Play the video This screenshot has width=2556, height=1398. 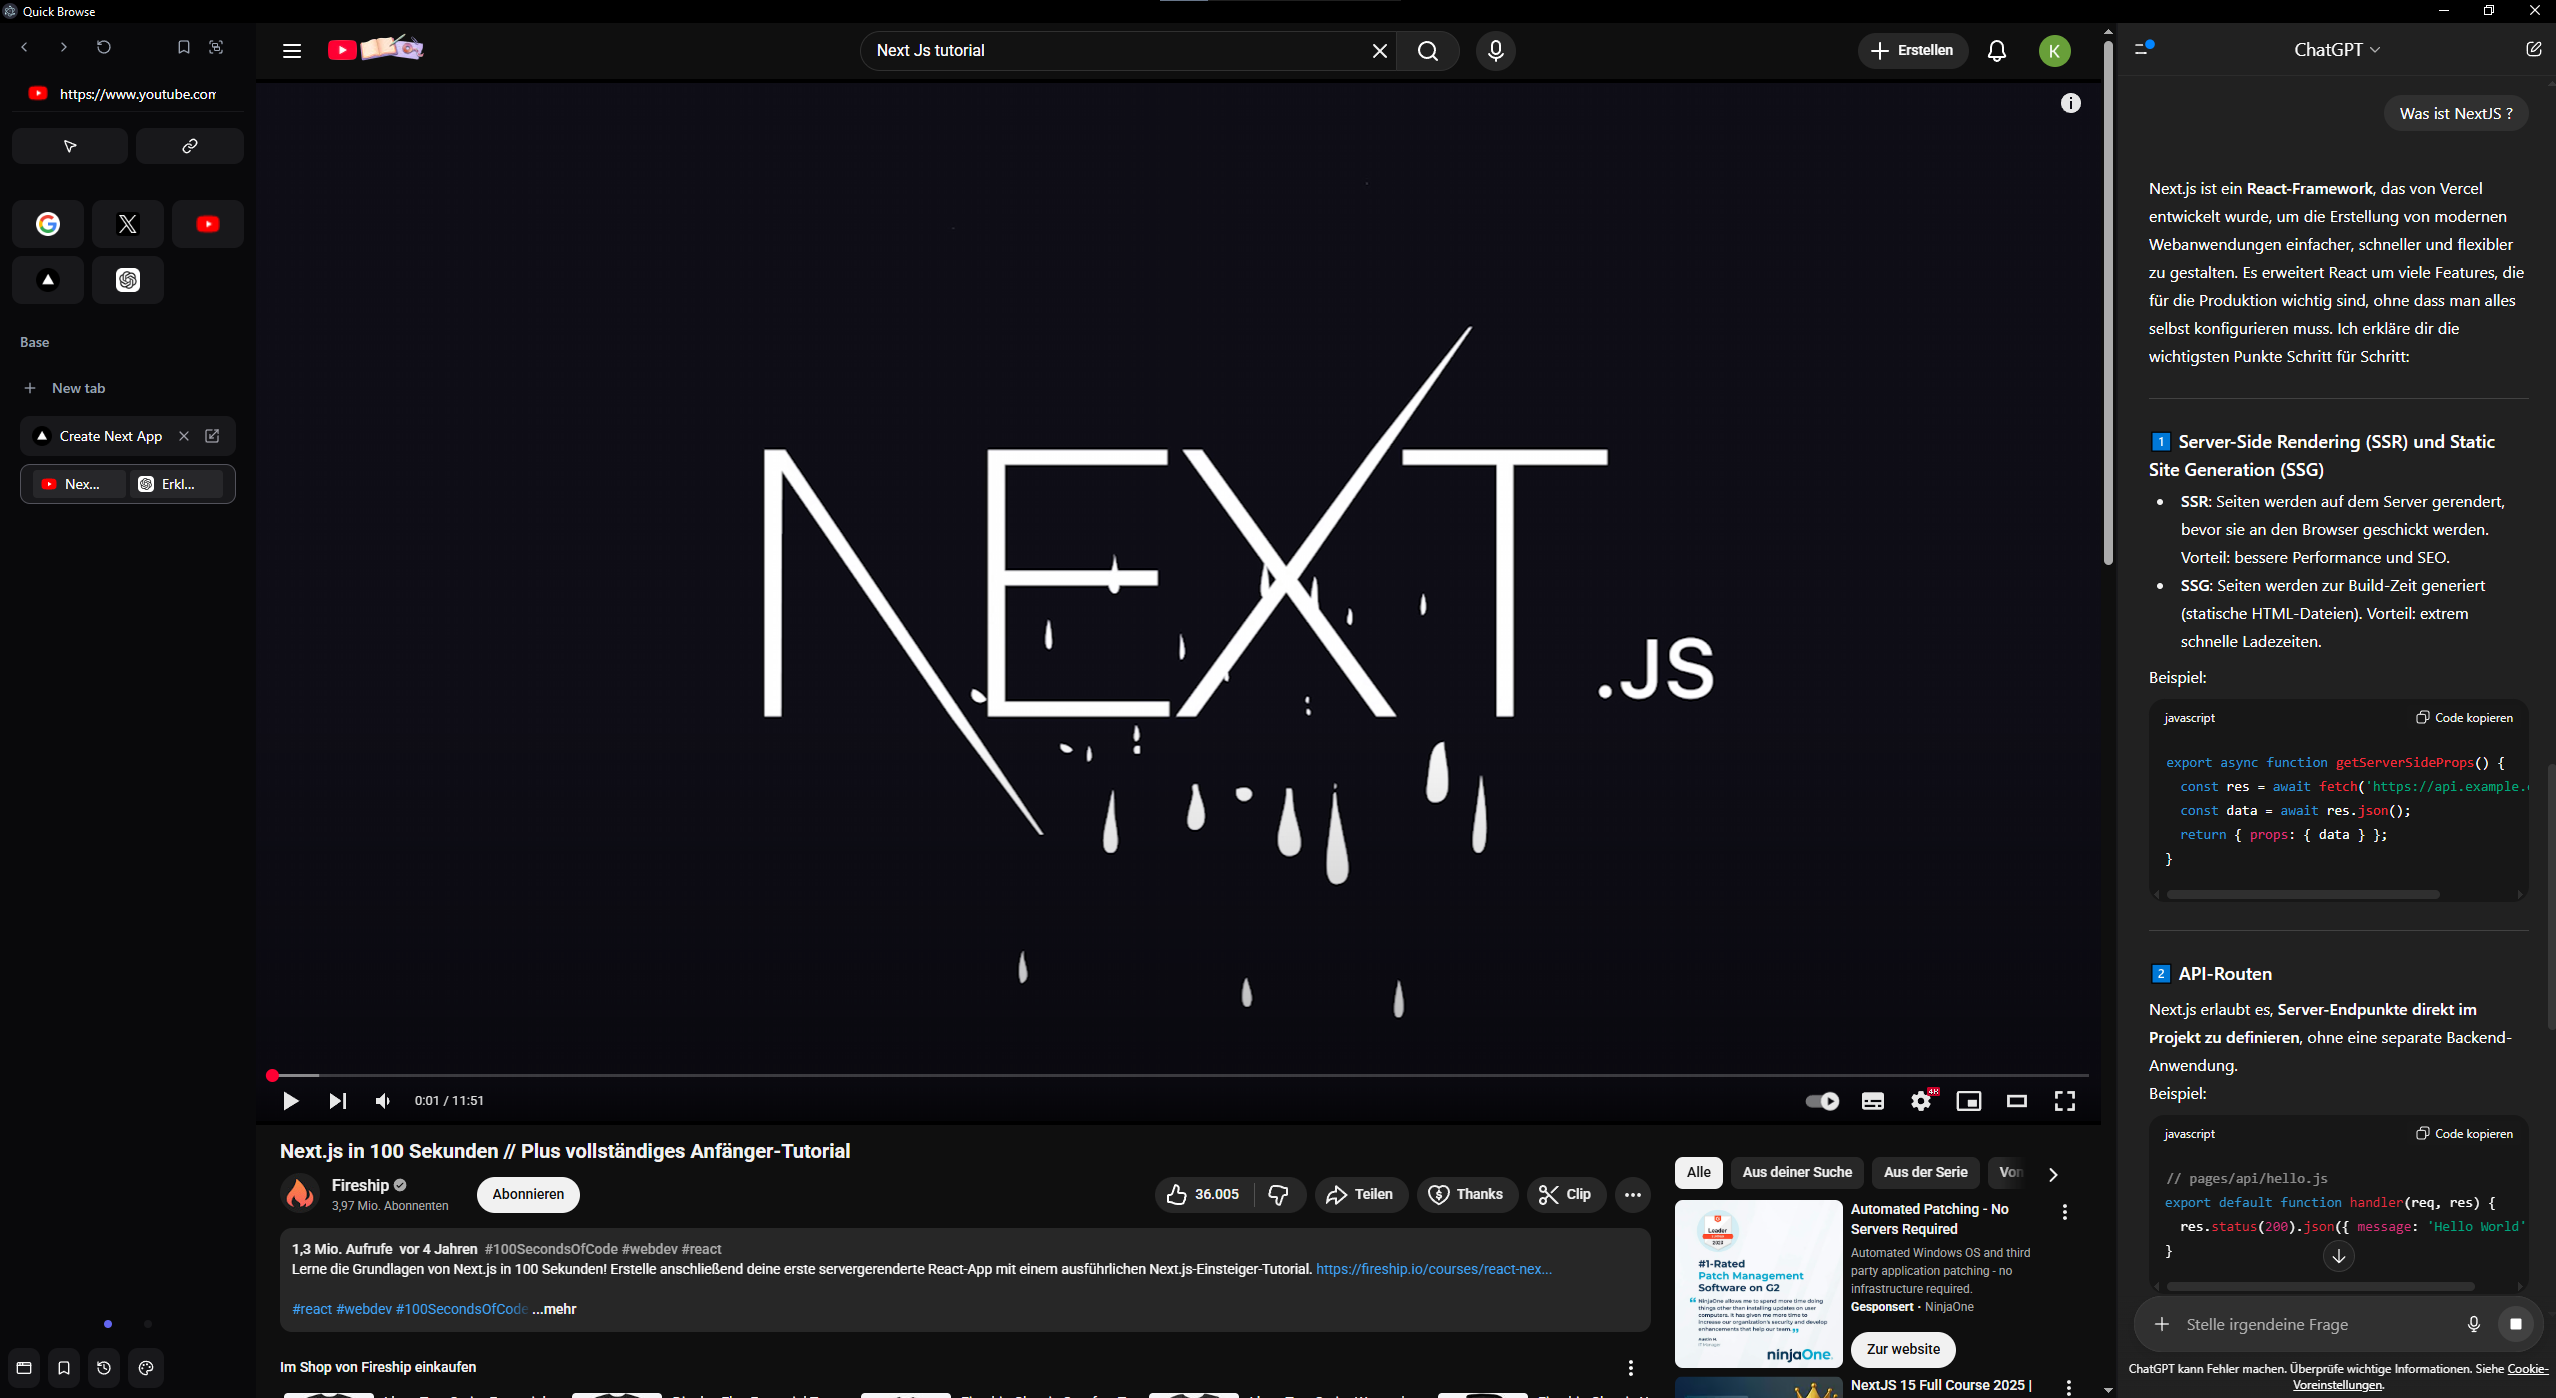pos(291,1101)
